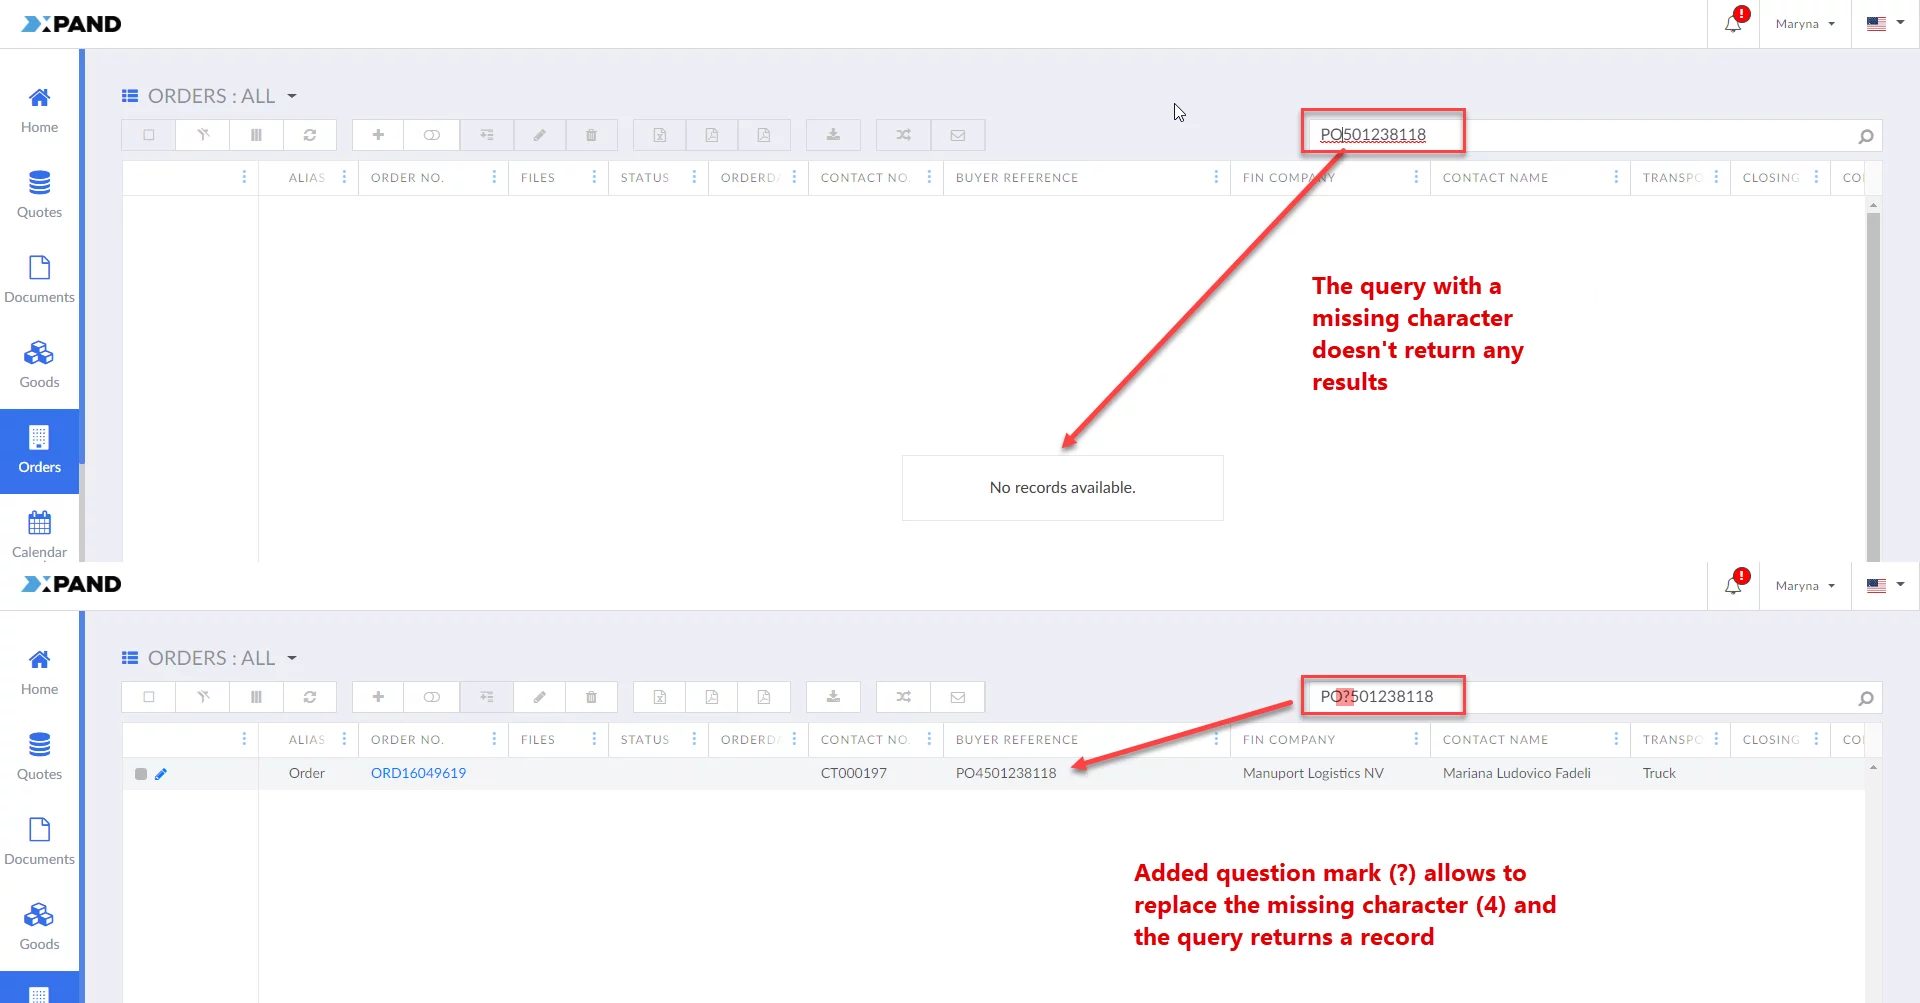Click the blue pencil edit icon beside ORD16049619
This screenshot has width=1920, height=1003.
(x=161, y=774)
